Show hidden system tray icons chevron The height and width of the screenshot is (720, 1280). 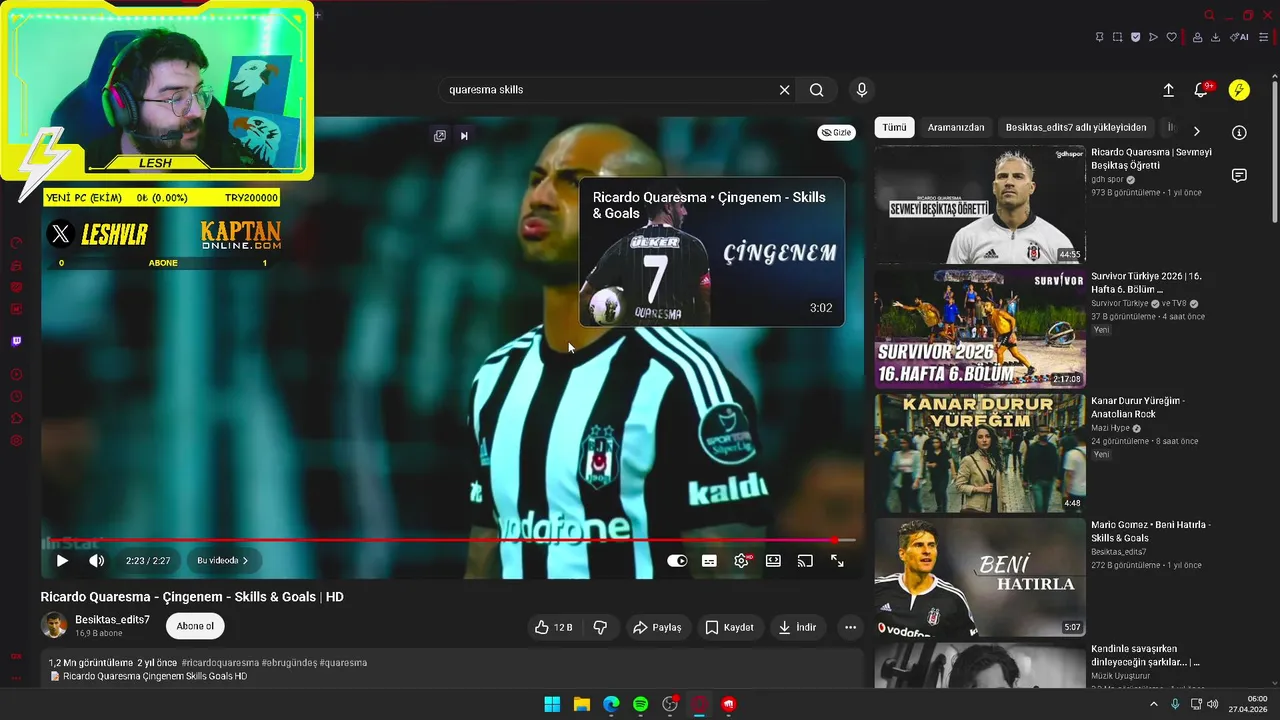tap(1153, 704)
